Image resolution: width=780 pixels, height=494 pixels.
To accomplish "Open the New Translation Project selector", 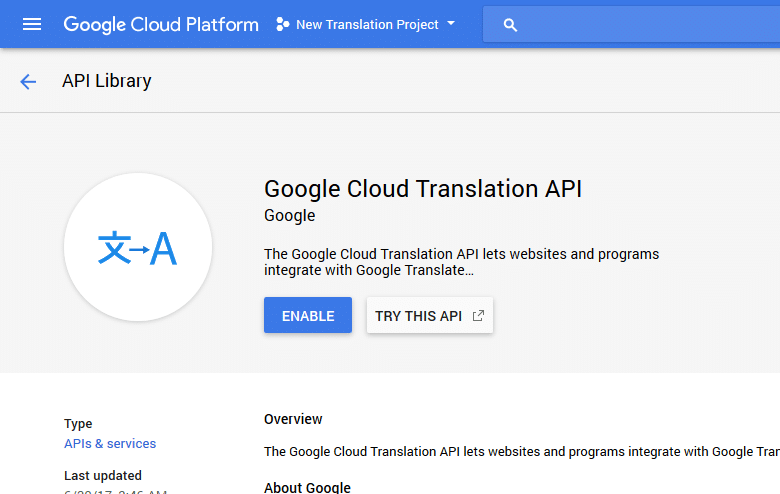I will click(366, 24).
